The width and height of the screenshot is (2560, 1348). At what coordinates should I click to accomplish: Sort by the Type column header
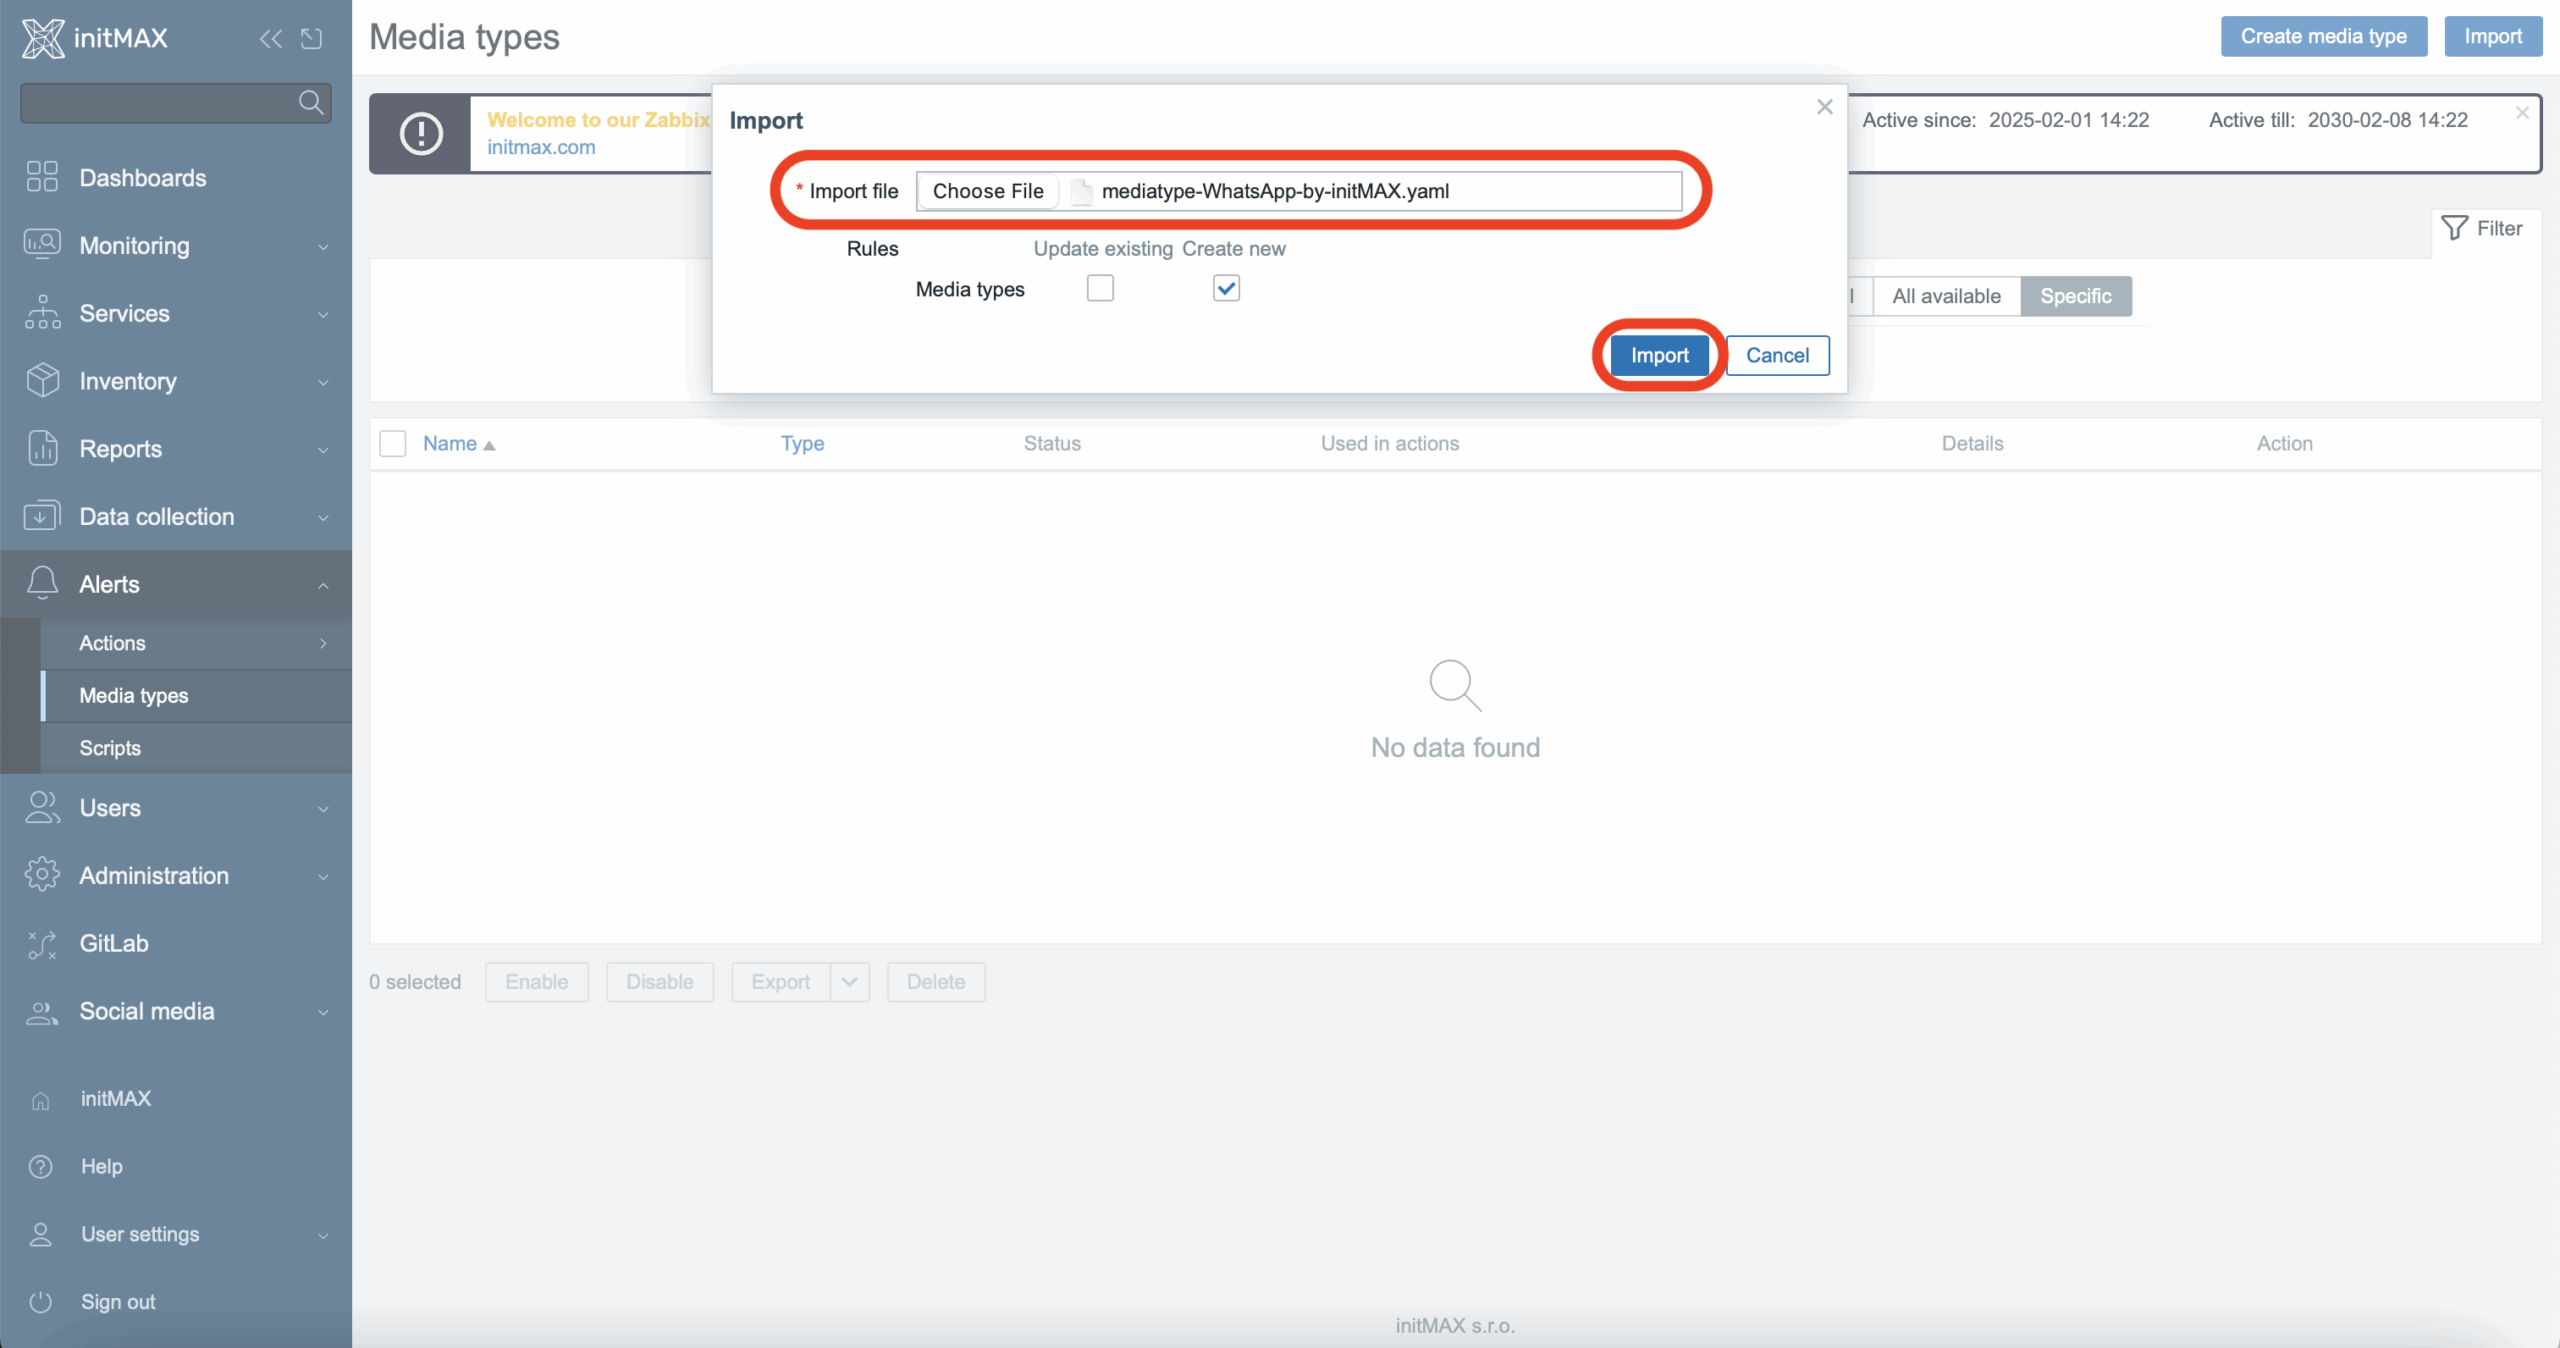(x=802, y=443)
